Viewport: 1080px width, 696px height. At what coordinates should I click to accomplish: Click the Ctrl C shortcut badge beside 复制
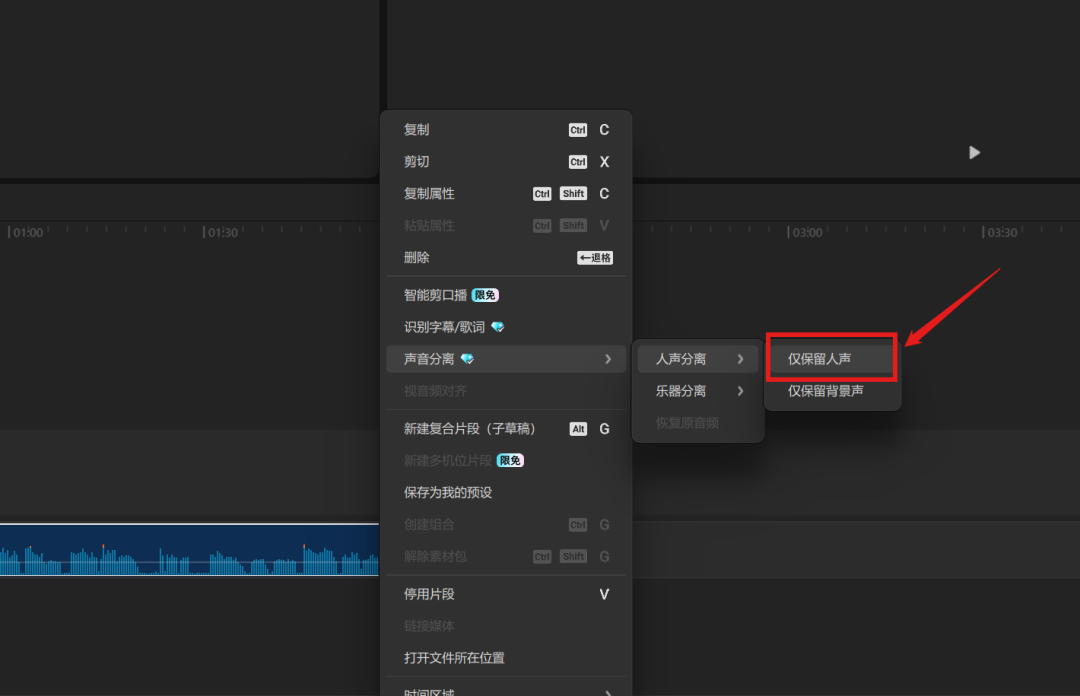tap(589, 129)
